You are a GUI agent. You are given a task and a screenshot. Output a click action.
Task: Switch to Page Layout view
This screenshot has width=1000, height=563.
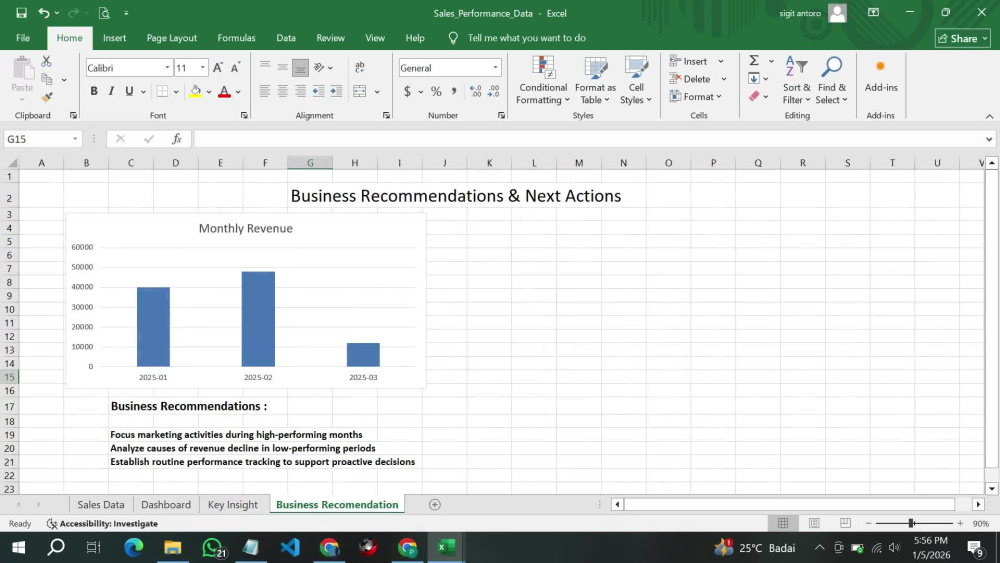814,523
